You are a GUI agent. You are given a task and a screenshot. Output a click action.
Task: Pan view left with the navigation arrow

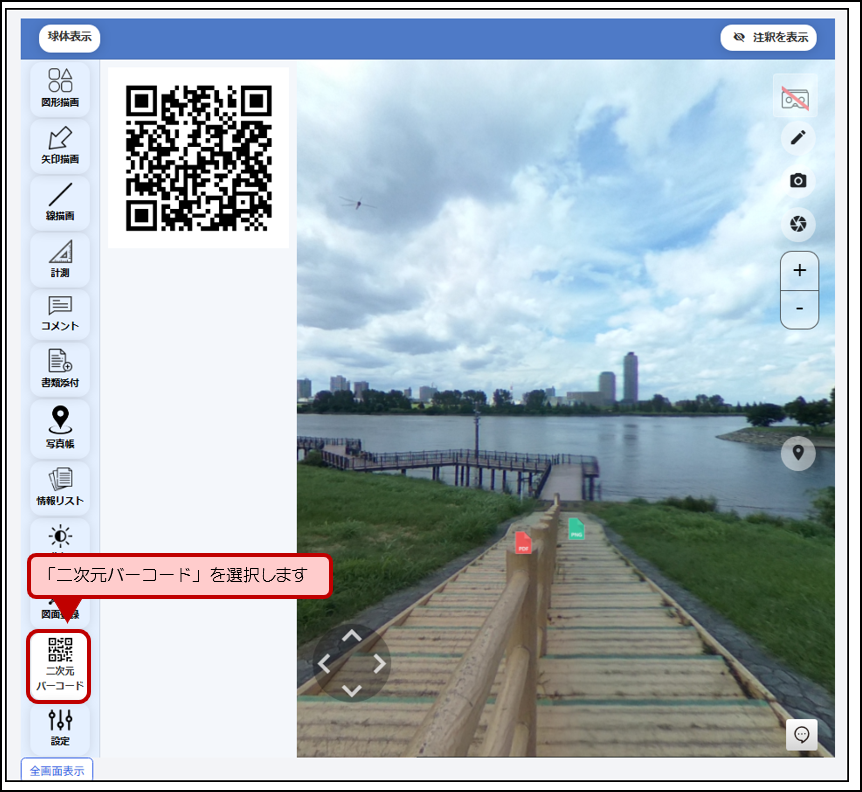coord(324,663)
